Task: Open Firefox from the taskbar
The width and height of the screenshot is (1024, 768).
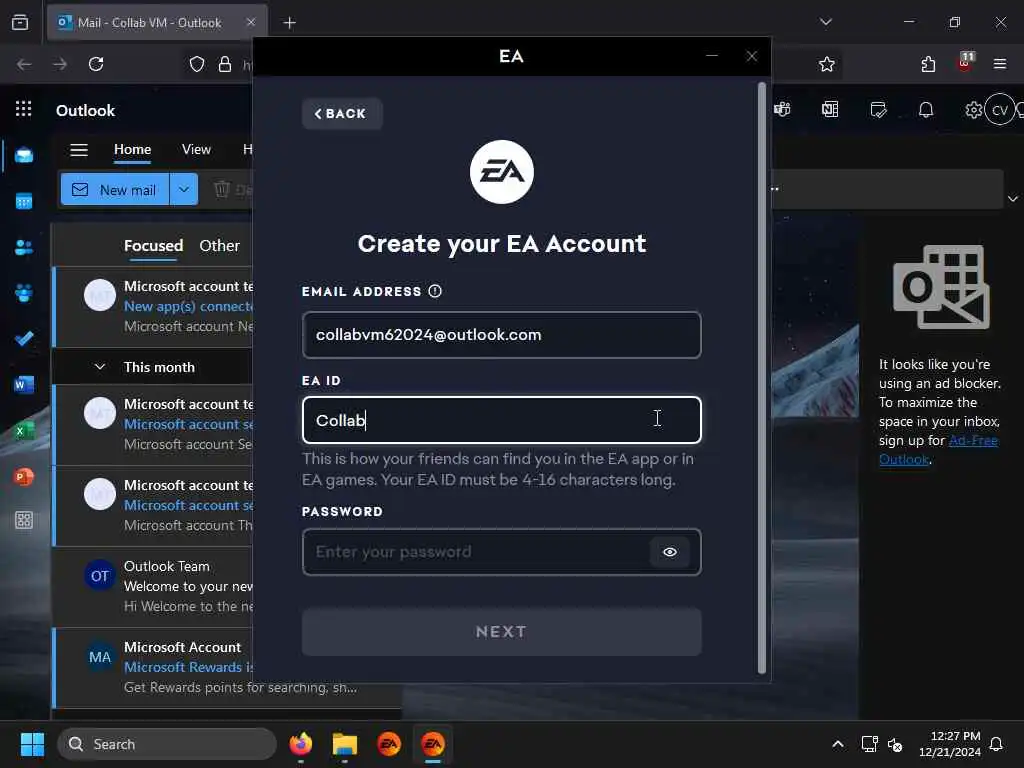Action: pyautogui.click(x=300, y=744)
